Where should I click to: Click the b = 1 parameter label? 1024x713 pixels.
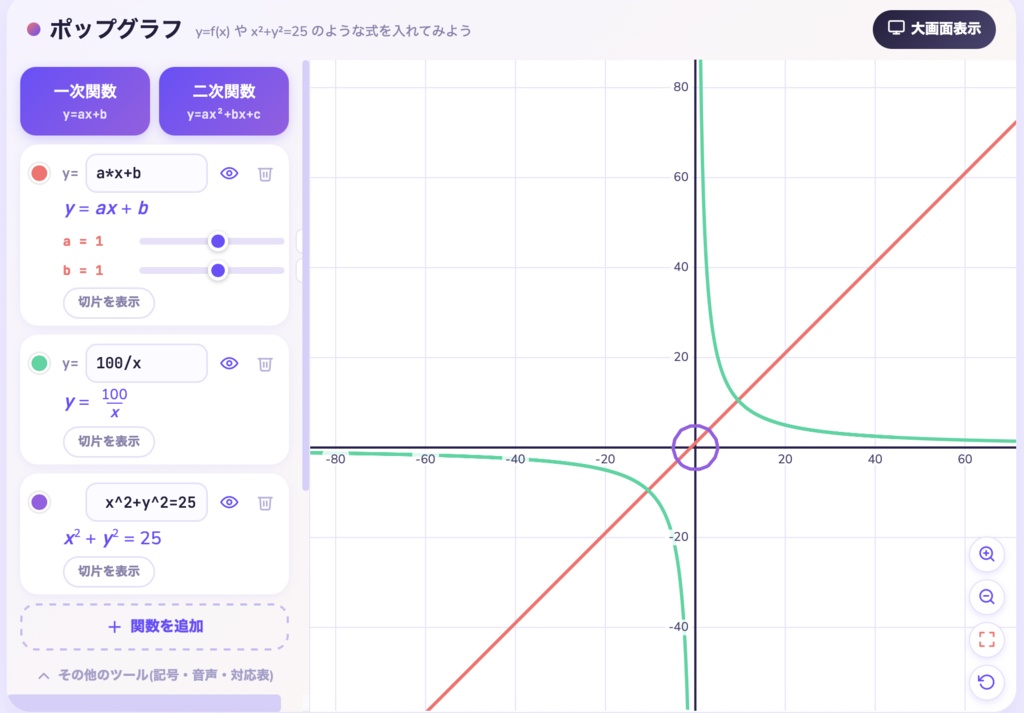[83, 270]
